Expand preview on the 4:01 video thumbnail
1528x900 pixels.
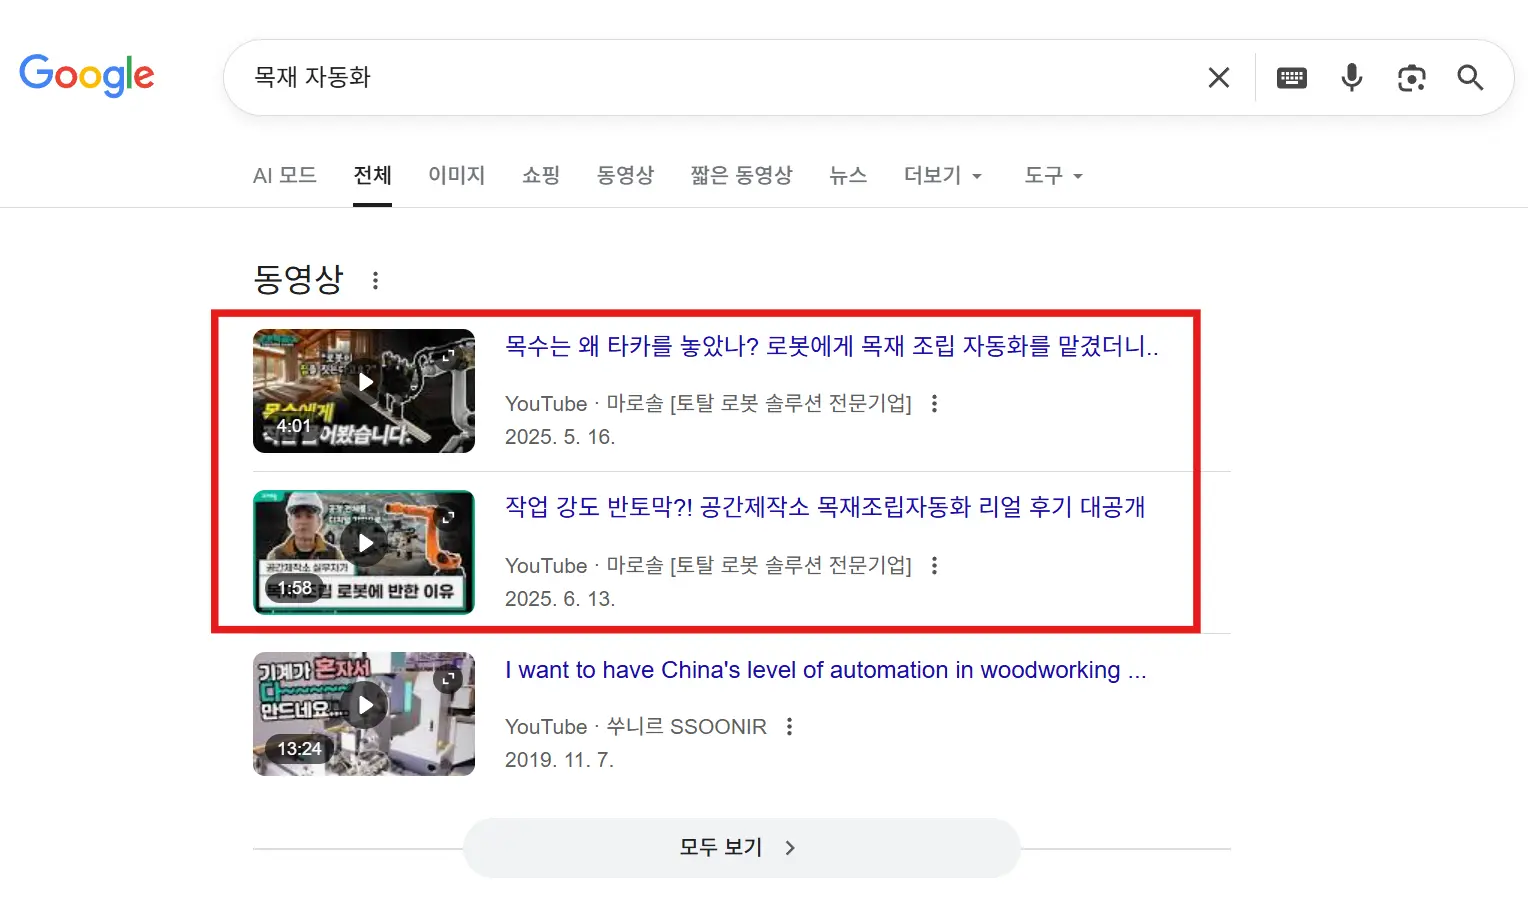tap(447, 355)
